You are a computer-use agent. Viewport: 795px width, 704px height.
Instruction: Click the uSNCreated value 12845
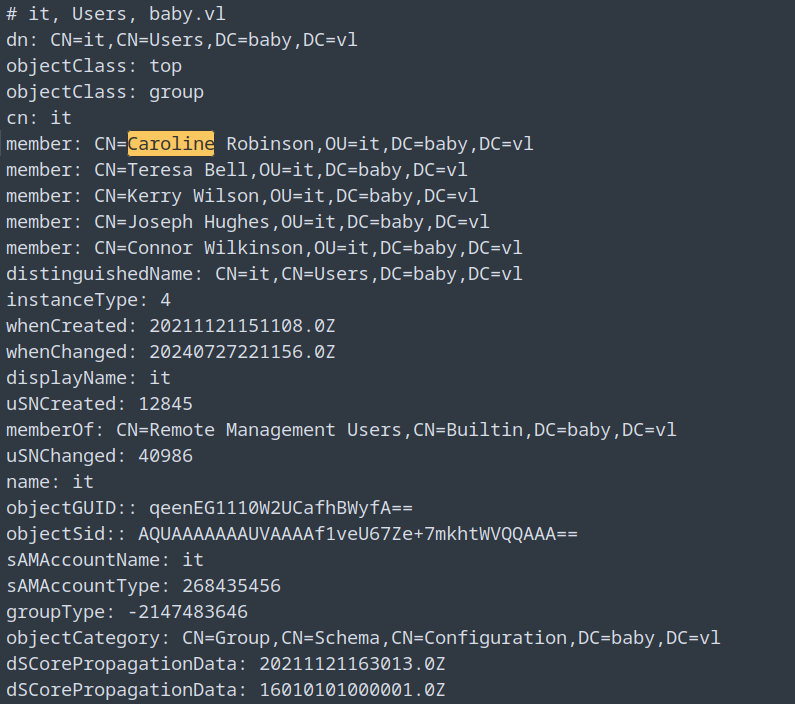[x=165, y=404]
